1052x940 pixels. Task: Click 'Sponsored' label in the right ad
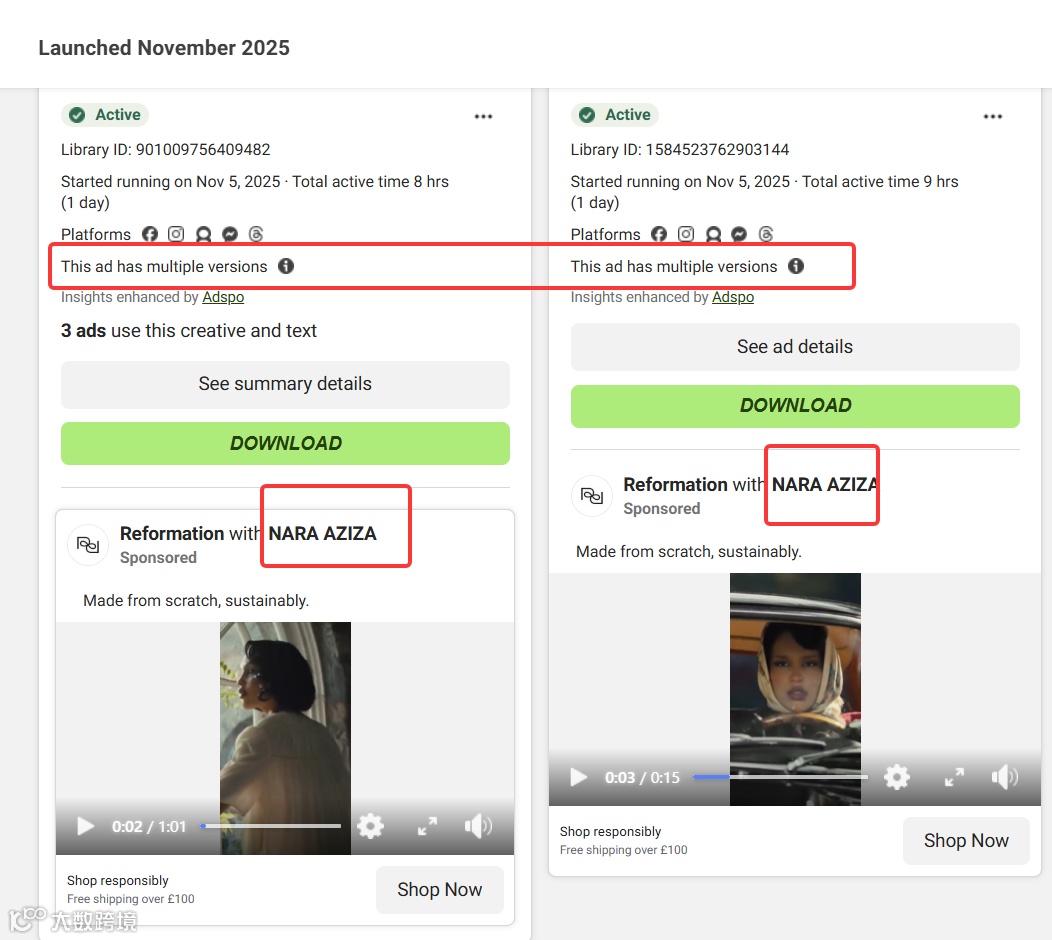[662, 509]
